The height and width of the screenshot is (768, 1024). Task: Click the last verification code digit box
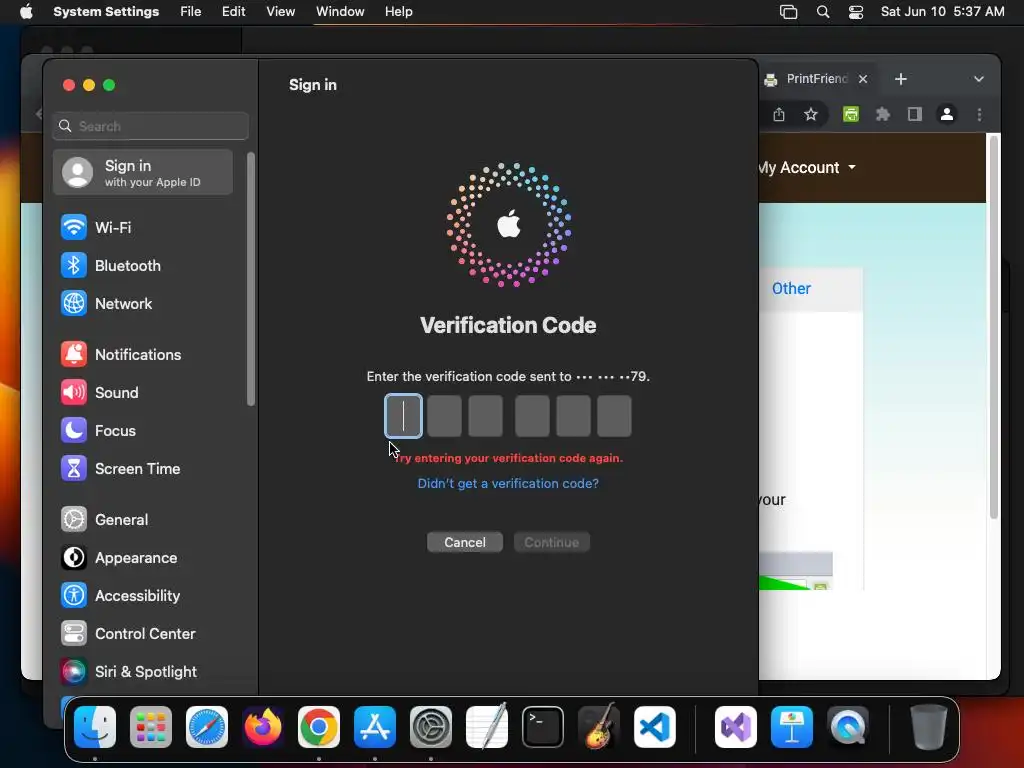[x=615, y=415]
